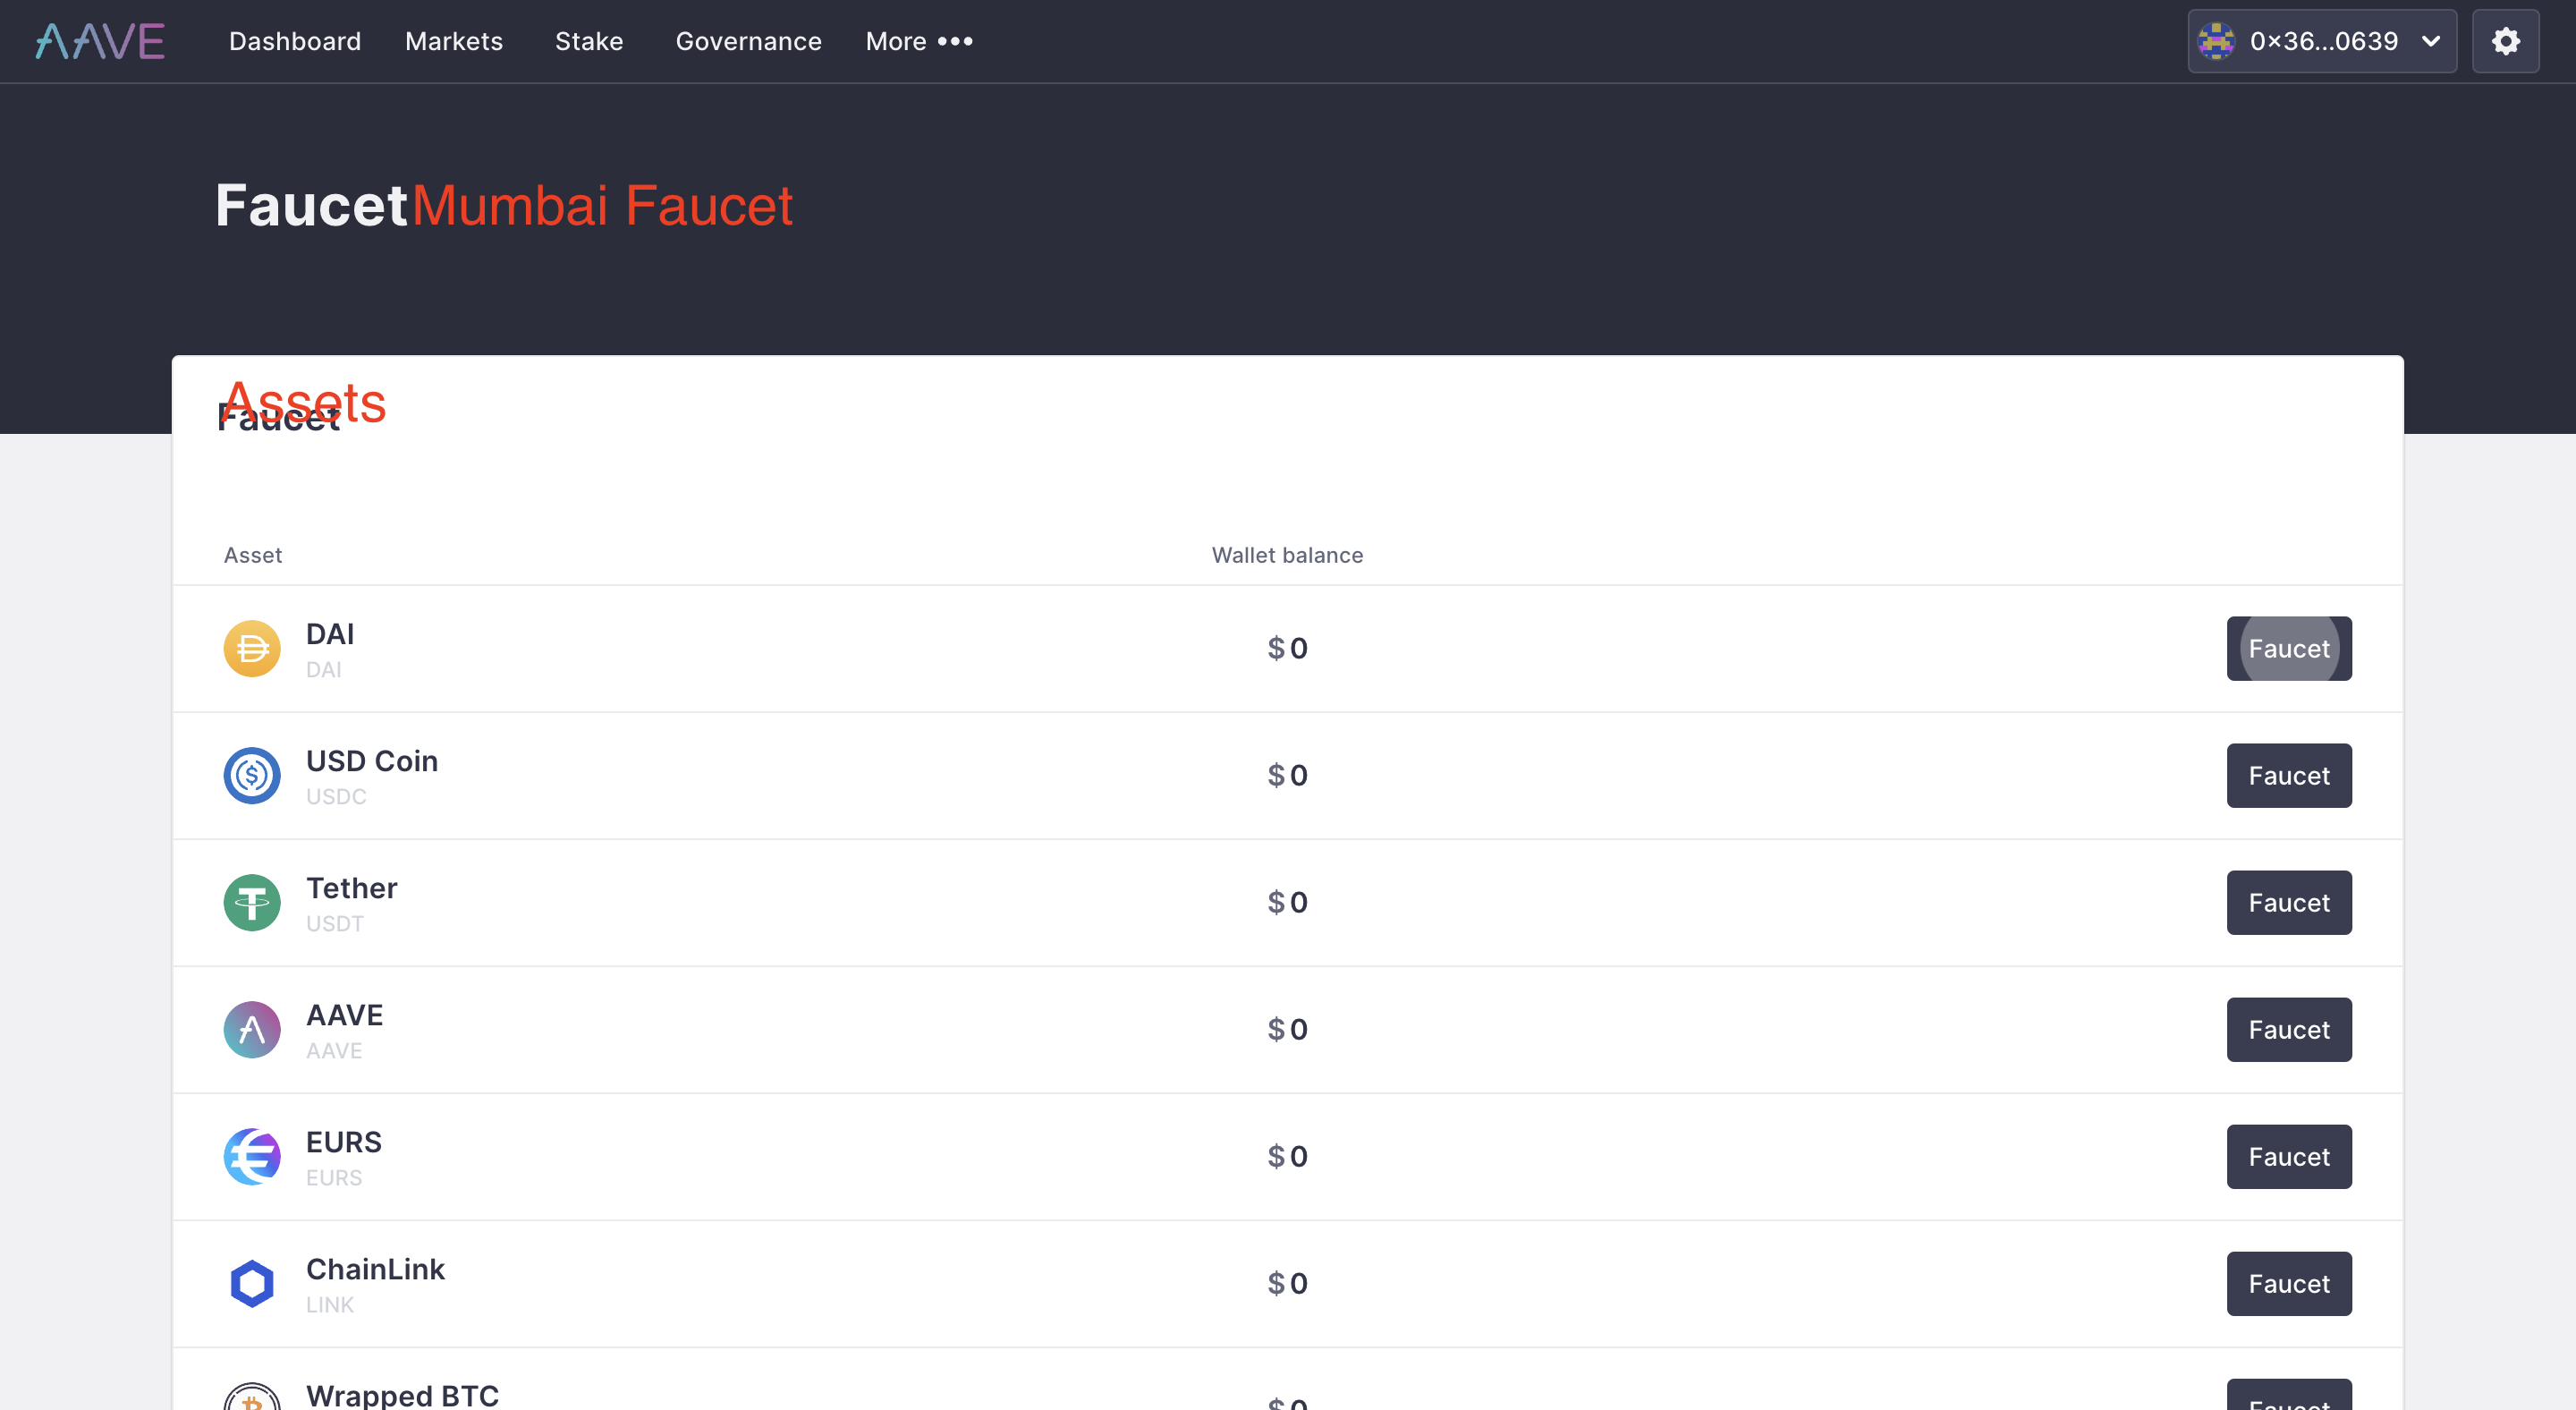Click the Faucet button for ChainLink

click(2289, 1283)
